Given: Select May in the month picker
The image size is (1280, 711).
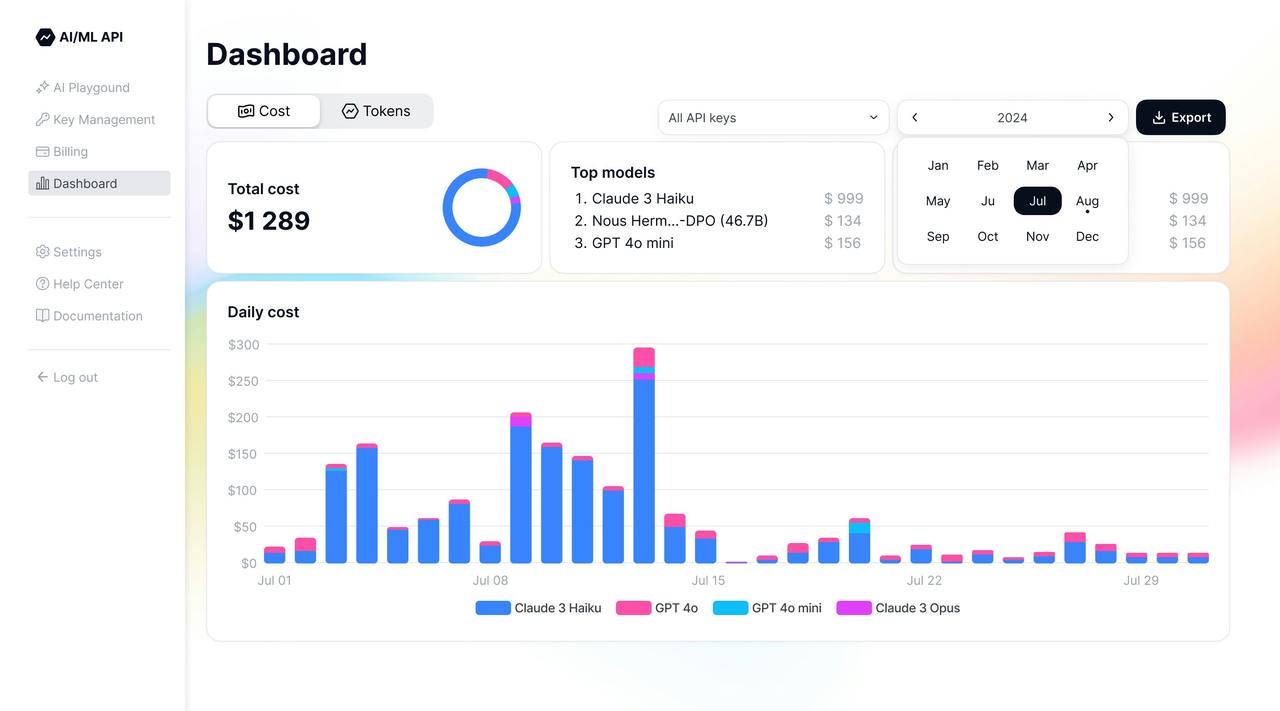Looking at the screenshot, I should pyautogui.click(x=938, y=201).
